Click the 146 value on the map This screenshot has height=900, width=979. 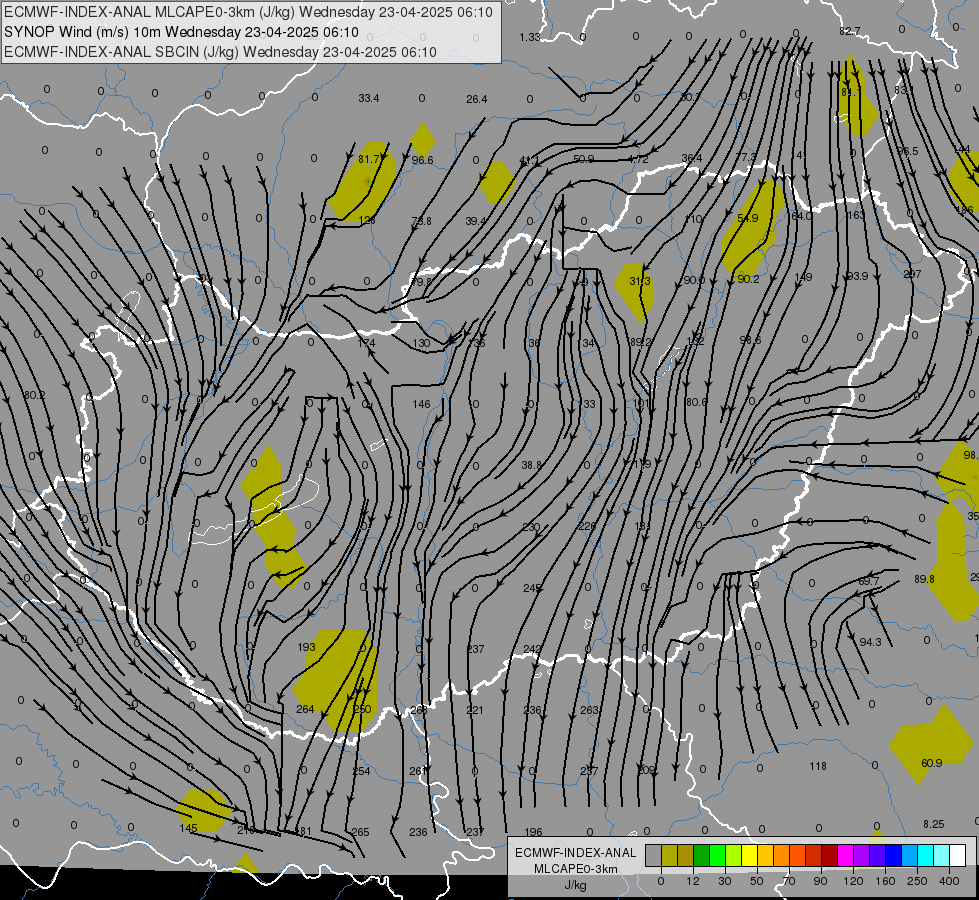click(x=421, y=404)
